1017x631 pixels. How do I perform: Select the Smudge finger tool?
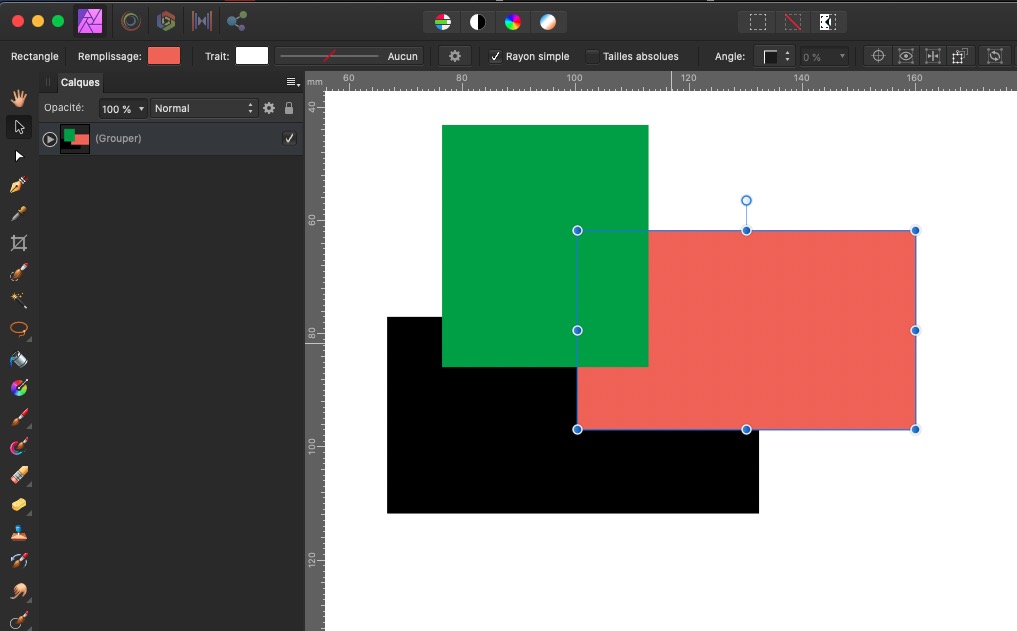(19, 591)
